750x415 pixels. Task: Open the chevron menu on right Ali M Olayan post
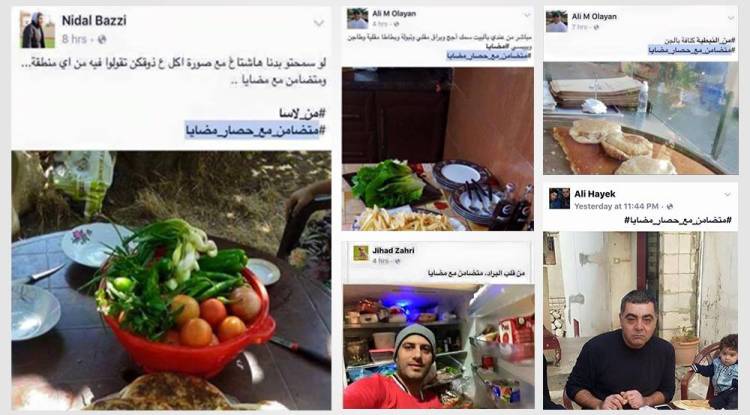731,18
